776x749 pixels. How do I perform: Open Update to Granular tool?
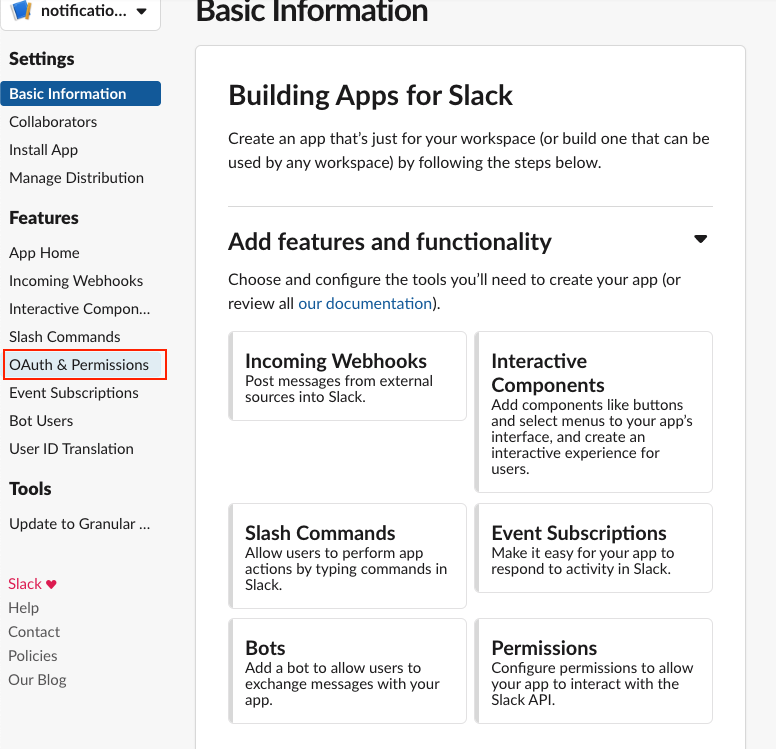(x=79, y=524)
